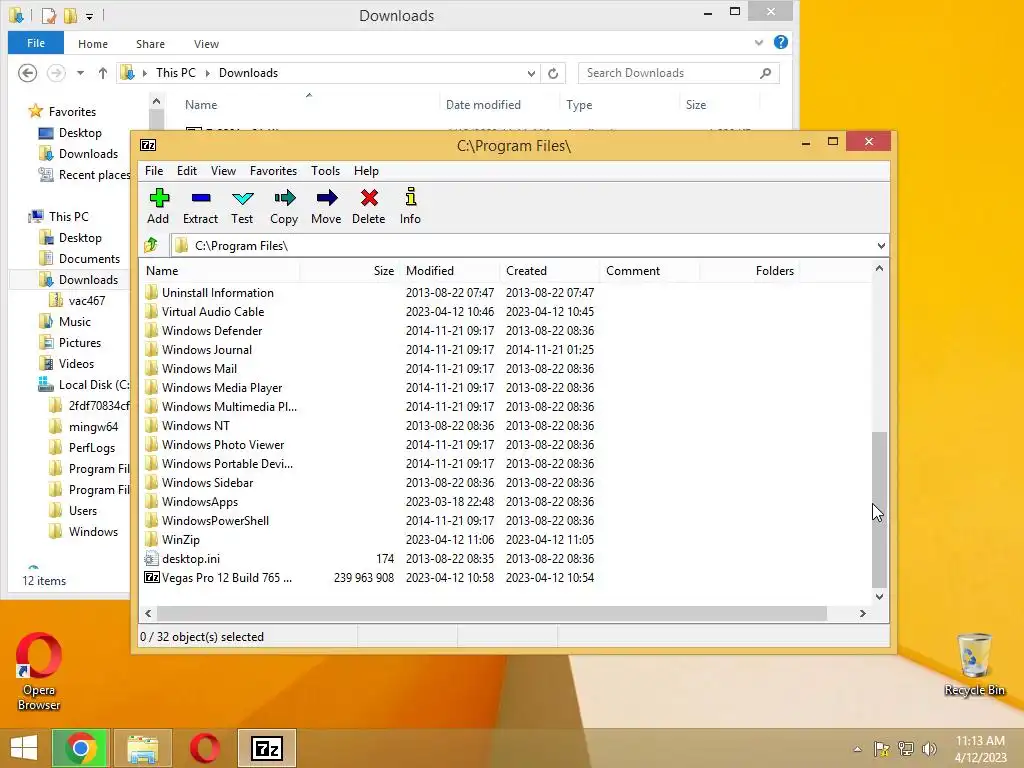1024x768 pixels.
Task: Open the 7-Zip View menu
Action: [223, 170]
